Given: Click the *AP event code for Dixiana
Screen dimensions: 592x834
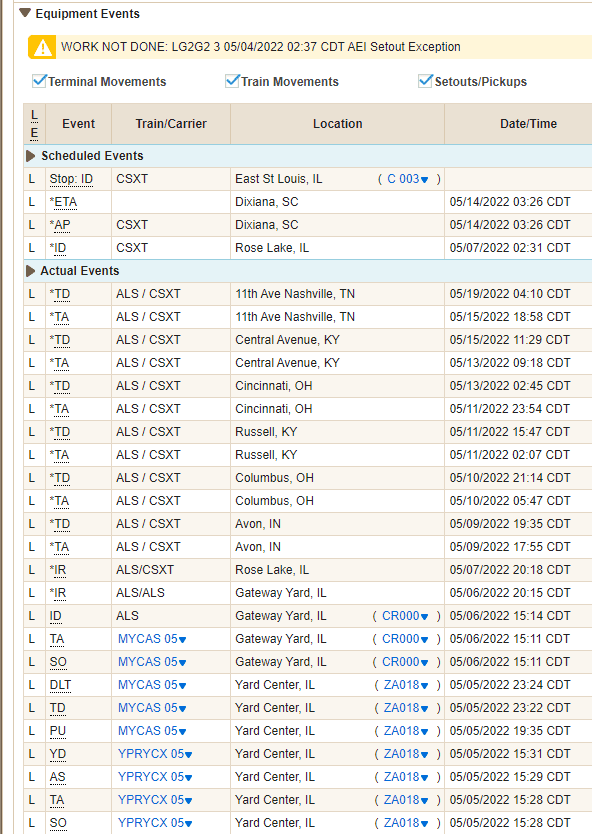Looking at the screenshot, I should pos(60,225).
